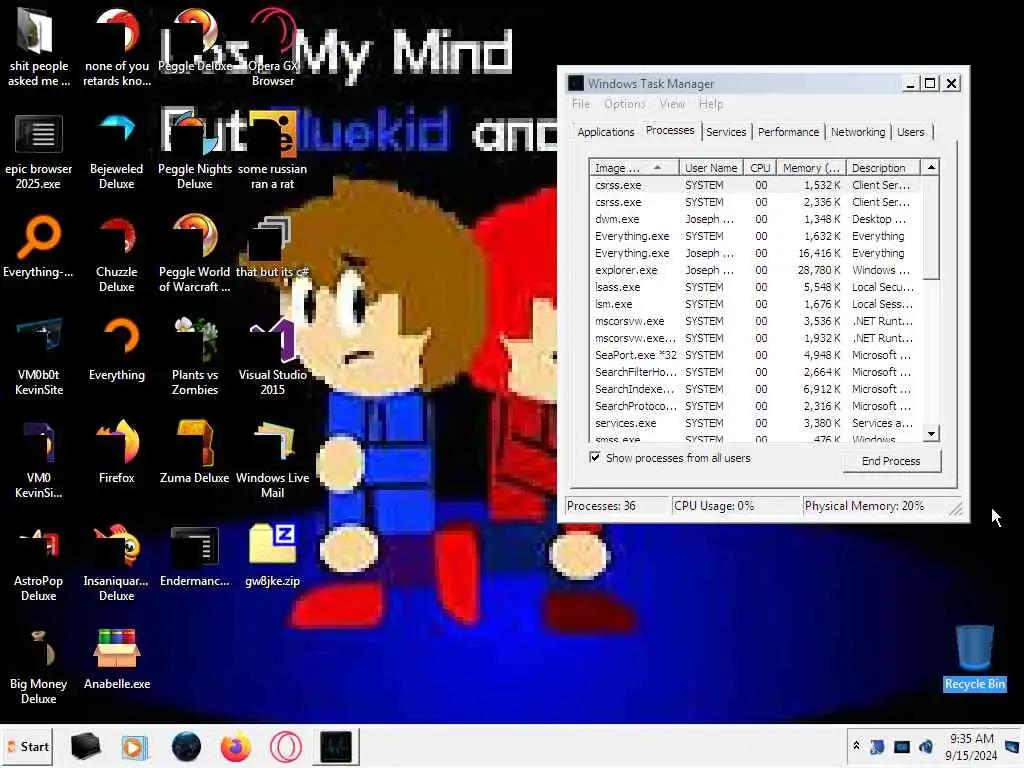Uncheck Show processes from all users

coord(595,457)
